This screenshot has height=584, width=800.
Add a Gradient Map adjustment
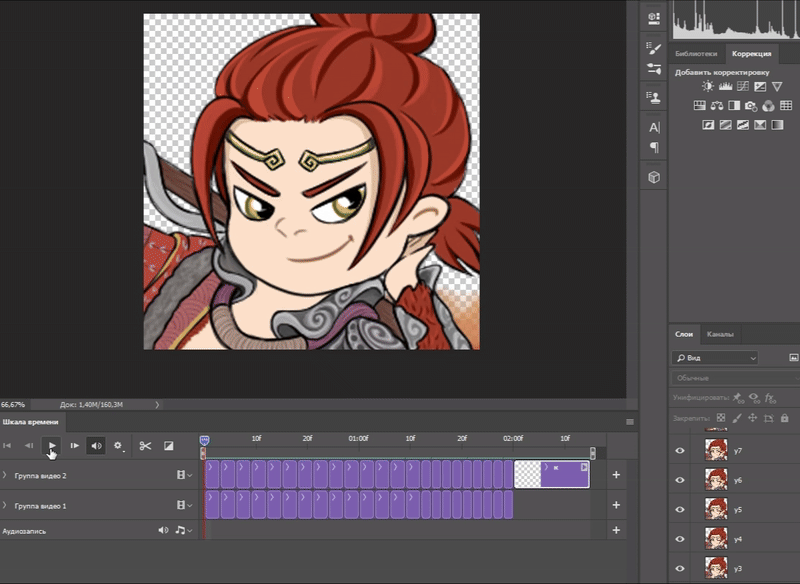coord(777,124)
